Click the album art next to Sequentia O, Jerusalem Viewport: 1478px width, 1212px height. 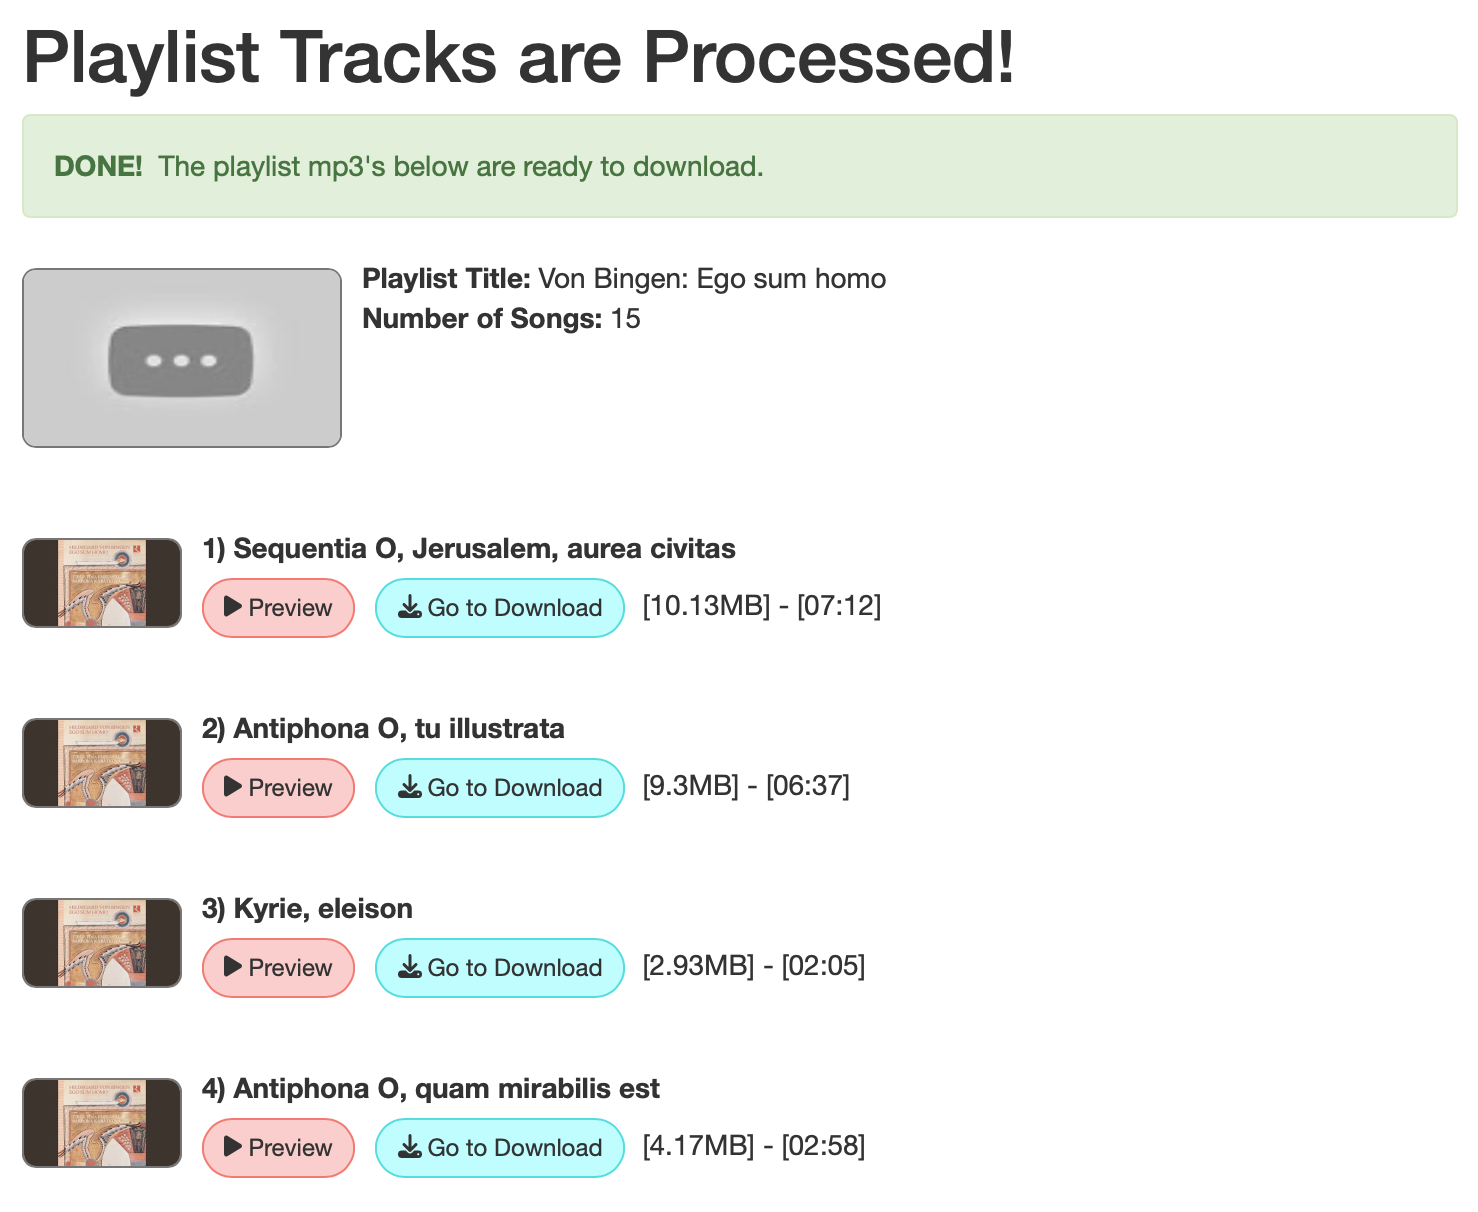[101, 582]
